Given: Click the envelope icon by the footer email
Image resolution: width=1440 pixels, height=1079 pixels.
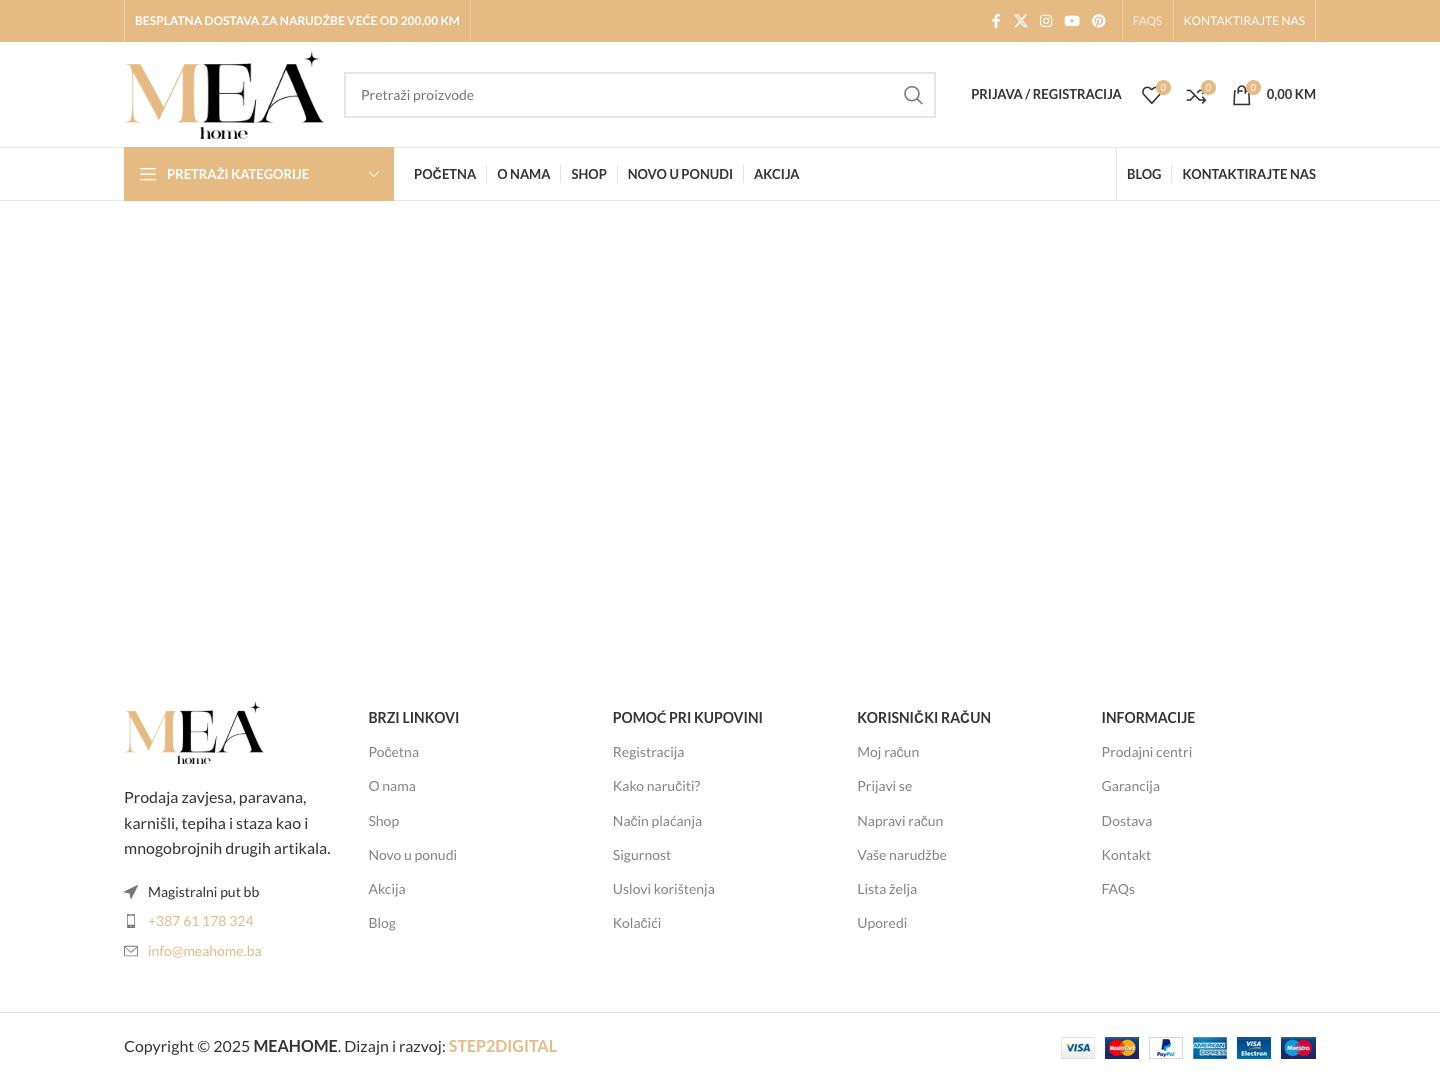Looking at the screenshot, I should pos(131,951).
